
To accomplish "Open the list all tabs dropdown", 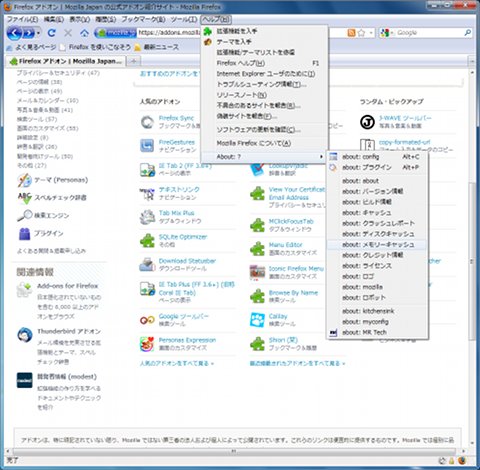I will click(x=472, y=61).
